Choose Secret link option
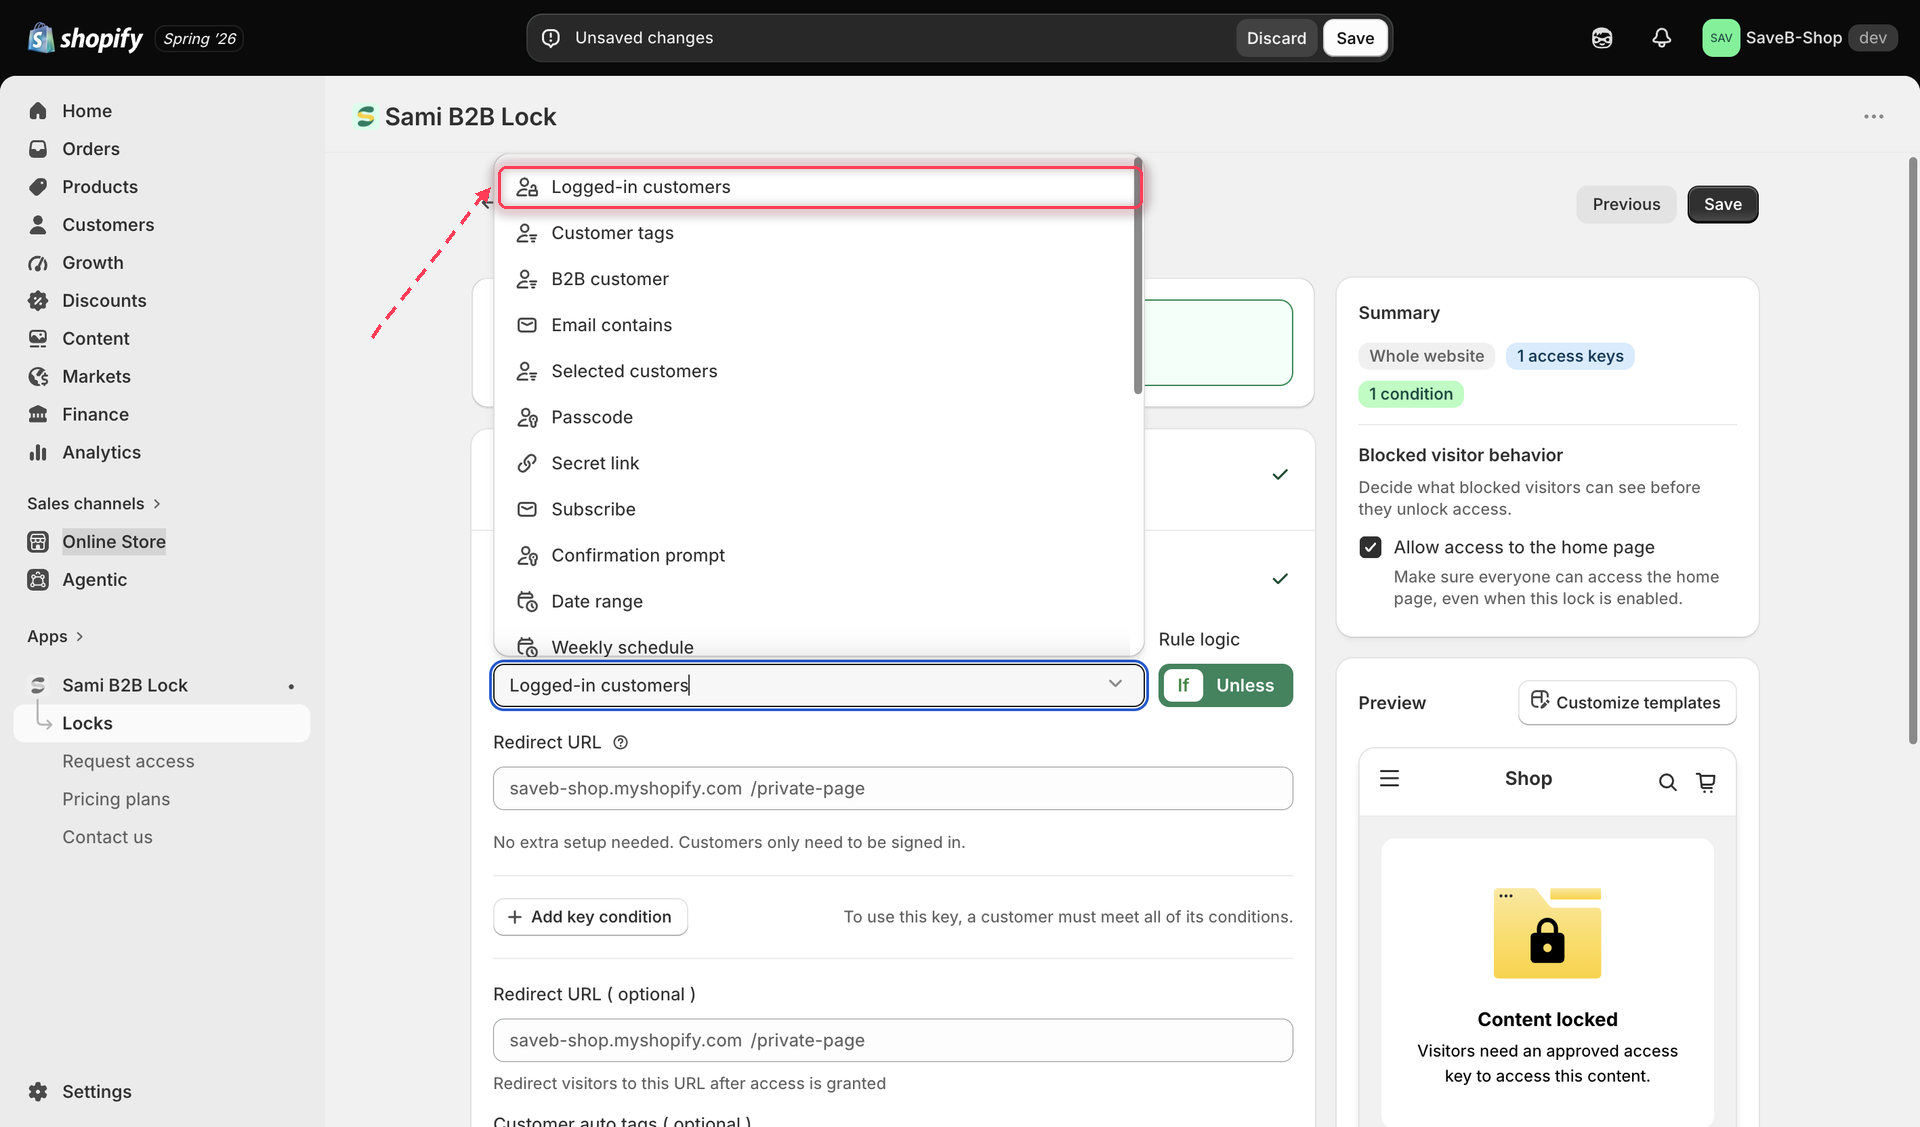Screen dimensions: 1920x1127 [816, 463]
